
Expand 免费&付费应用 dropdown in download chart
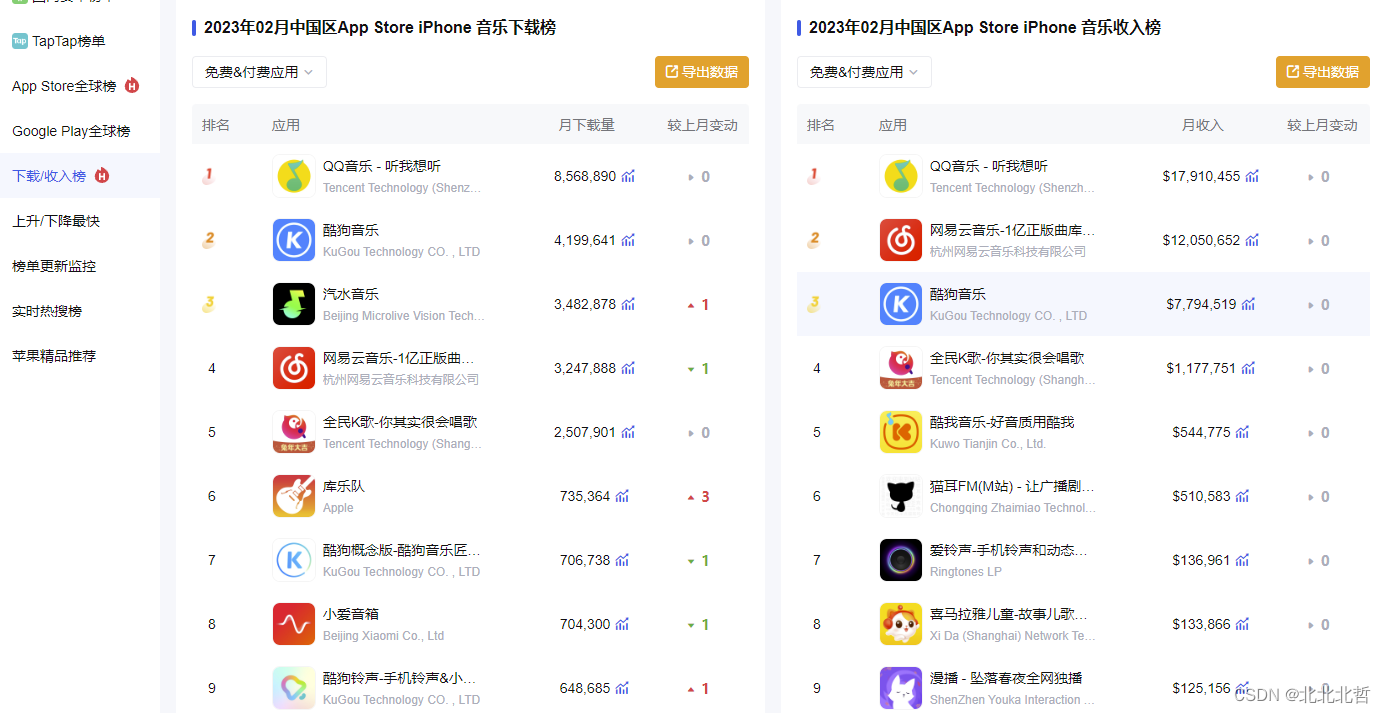point(259,72)
